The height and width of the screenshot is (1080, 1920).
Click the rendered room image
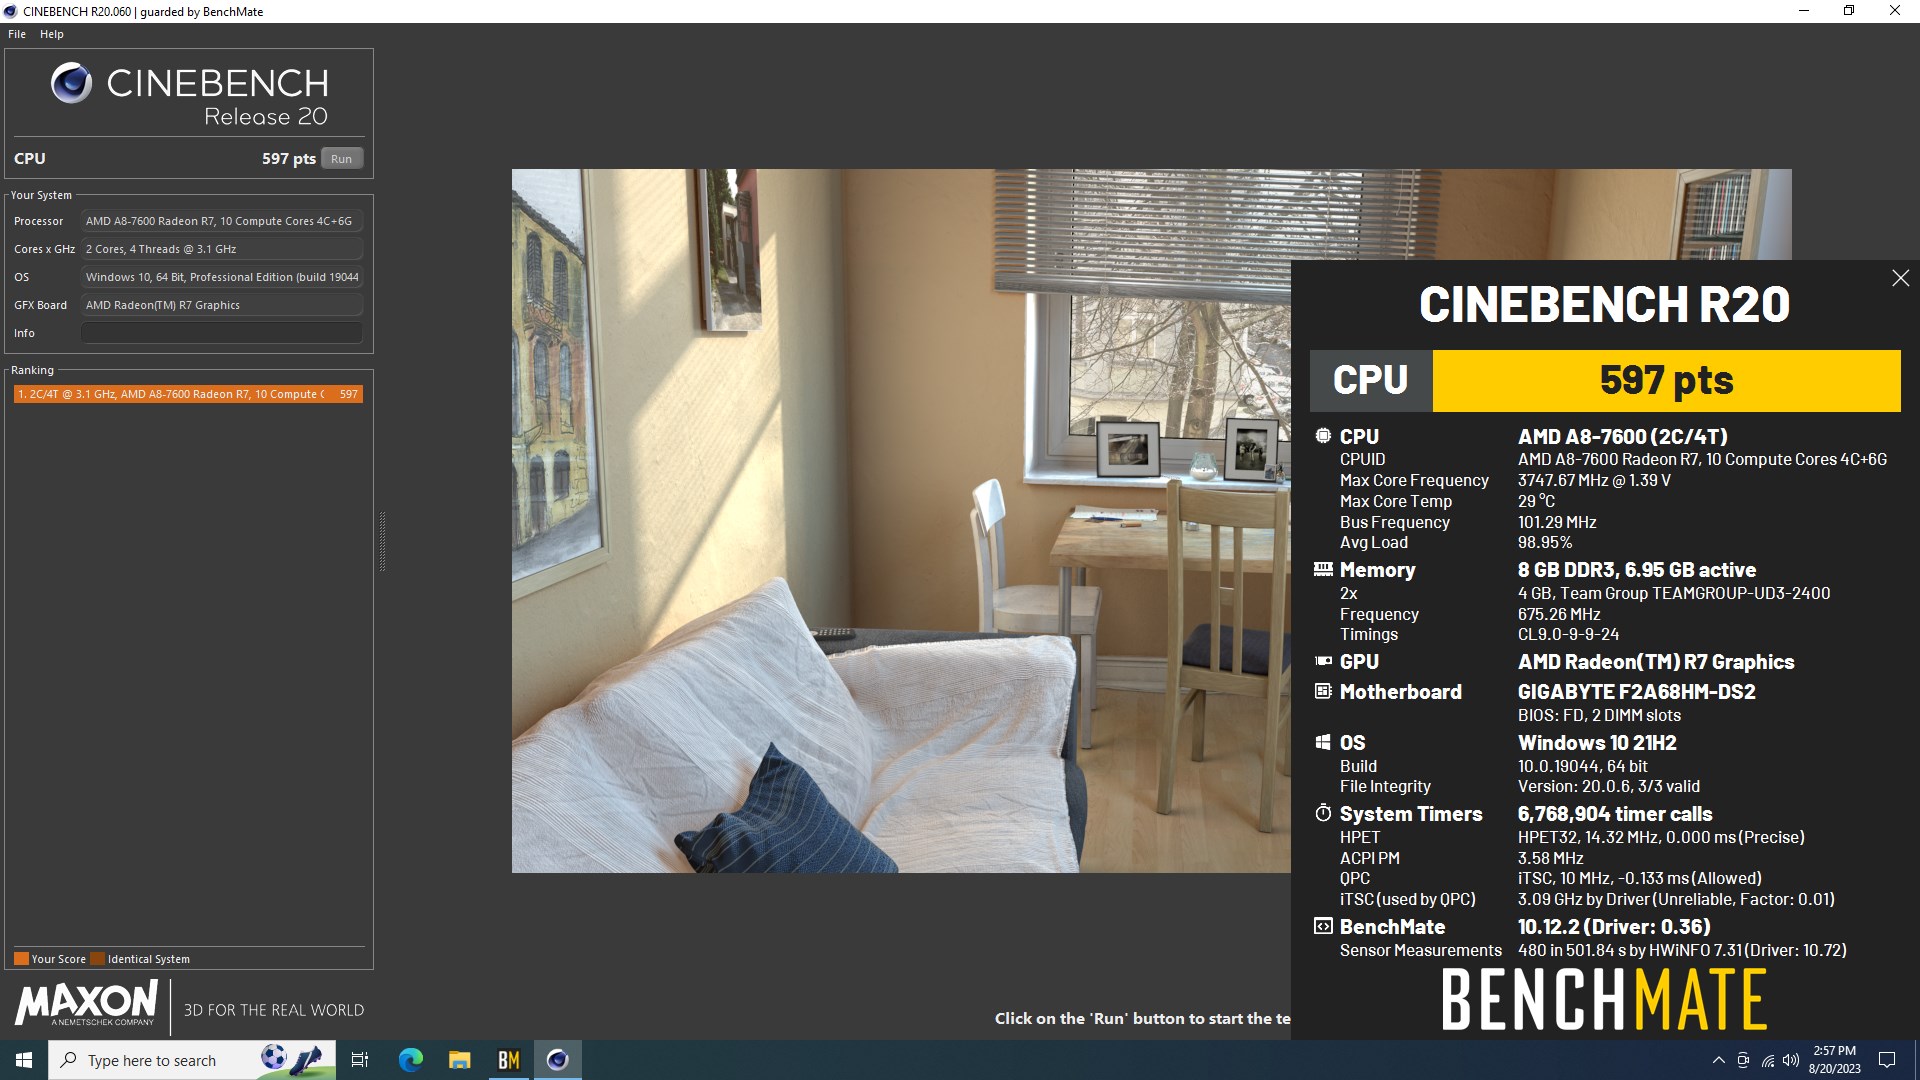901,520
